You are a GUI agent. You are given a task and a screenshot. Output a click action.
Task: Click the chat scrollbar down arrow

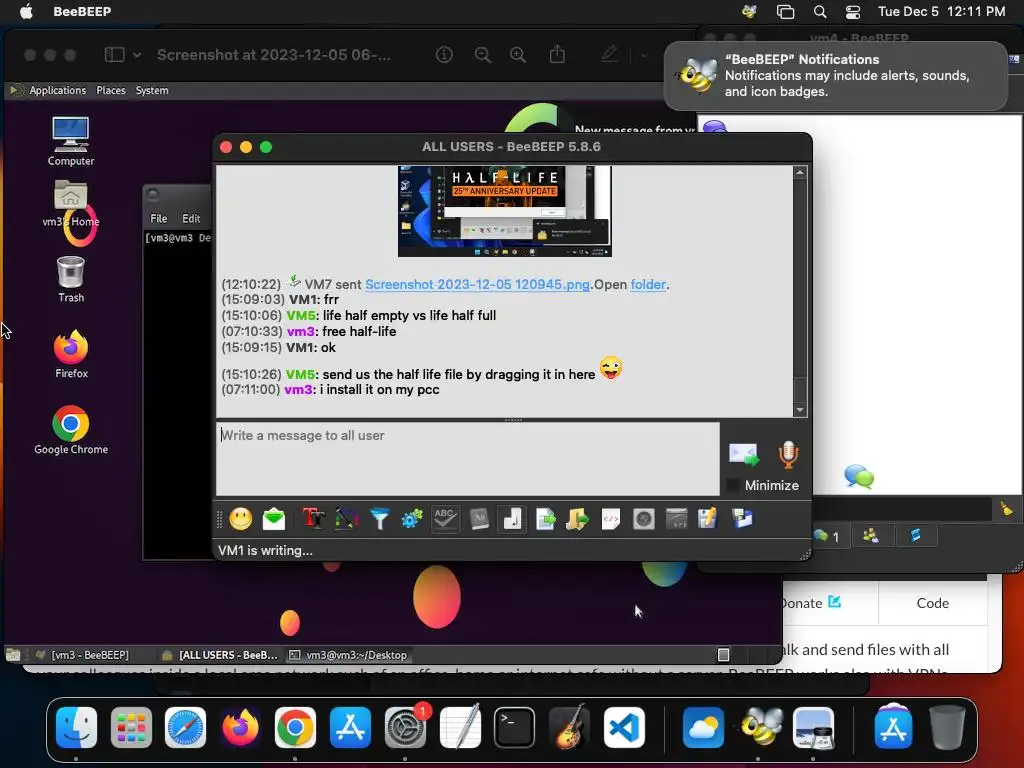pyautogui.click(x=800, y=410)
